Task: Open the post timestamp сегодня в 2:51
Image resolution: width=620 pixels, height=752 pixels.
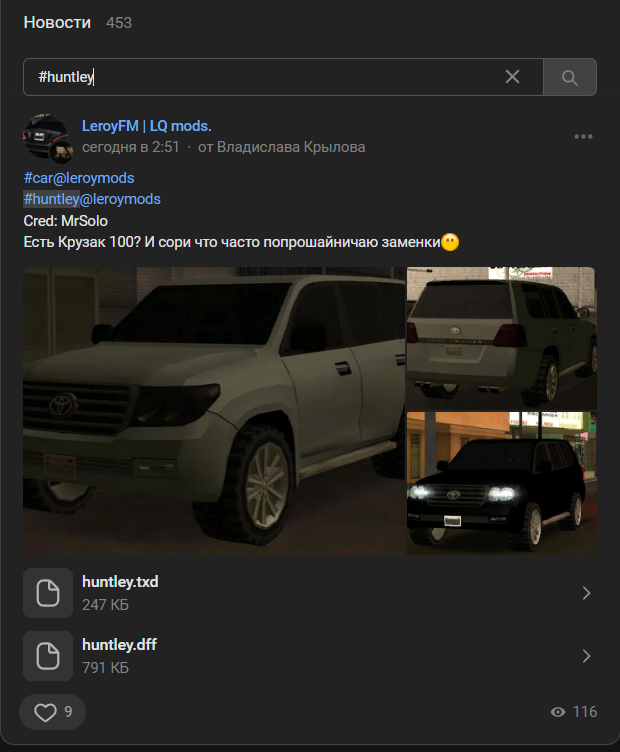Action: pos(130,147)
